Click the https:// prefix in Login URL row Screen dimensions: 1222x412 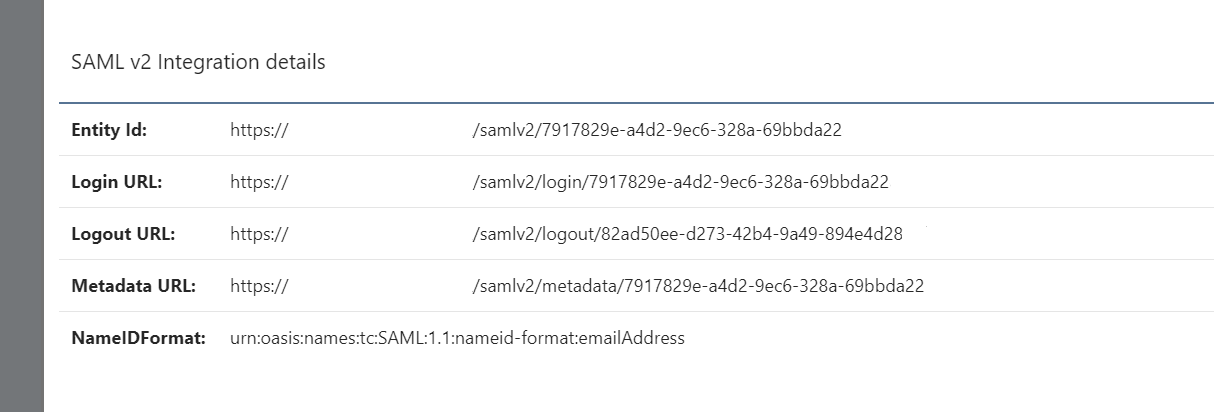pyautogui.click(x=259, y=182)
